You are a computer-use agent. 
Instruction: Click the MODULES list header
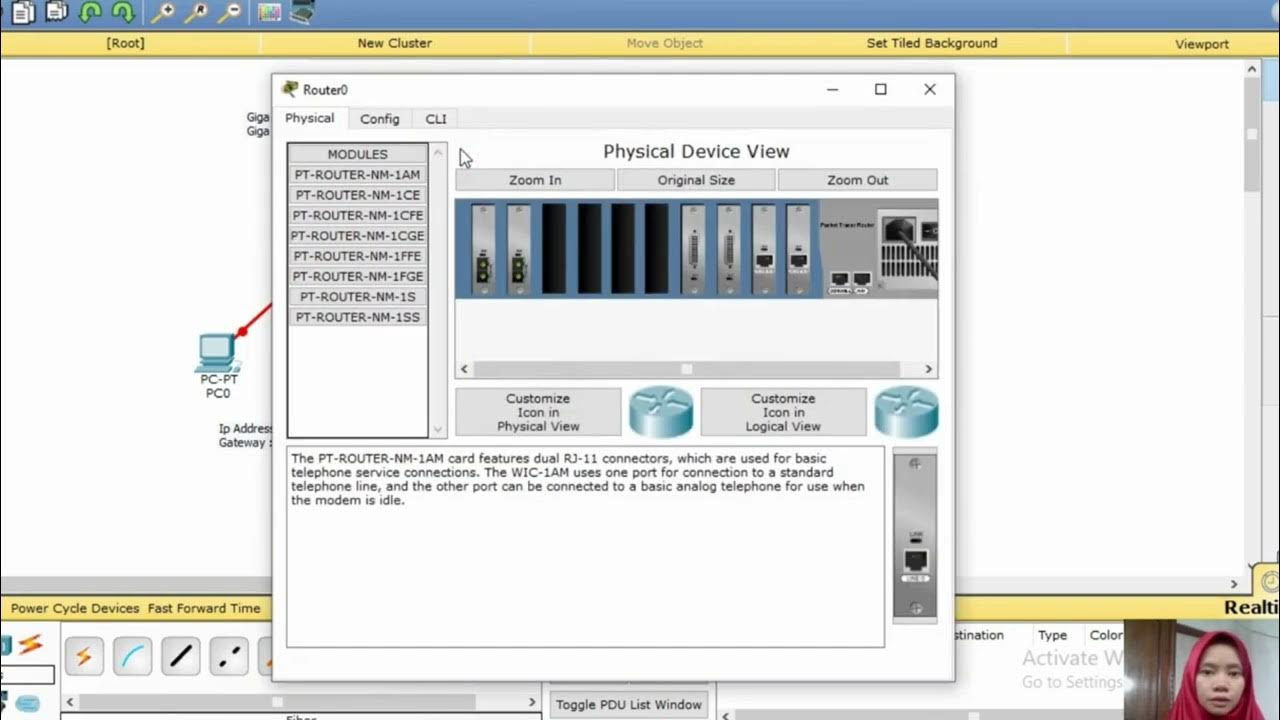[x=357, y=154]
